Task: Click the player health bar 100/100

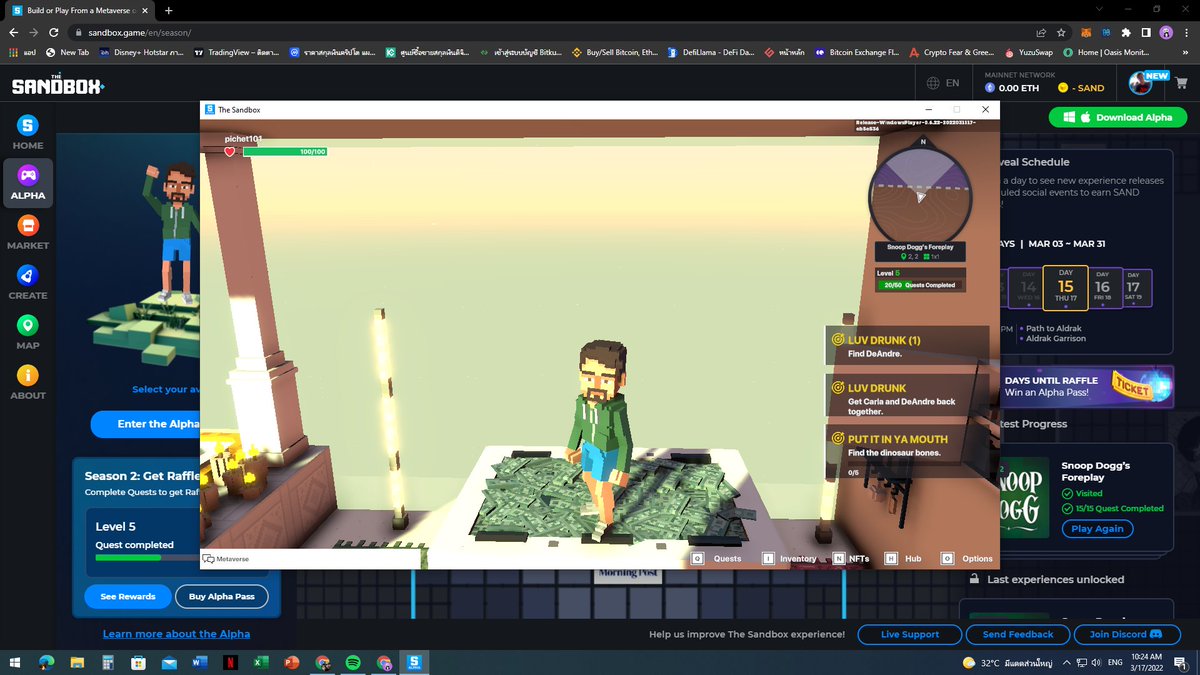Action: click(284, 152)
